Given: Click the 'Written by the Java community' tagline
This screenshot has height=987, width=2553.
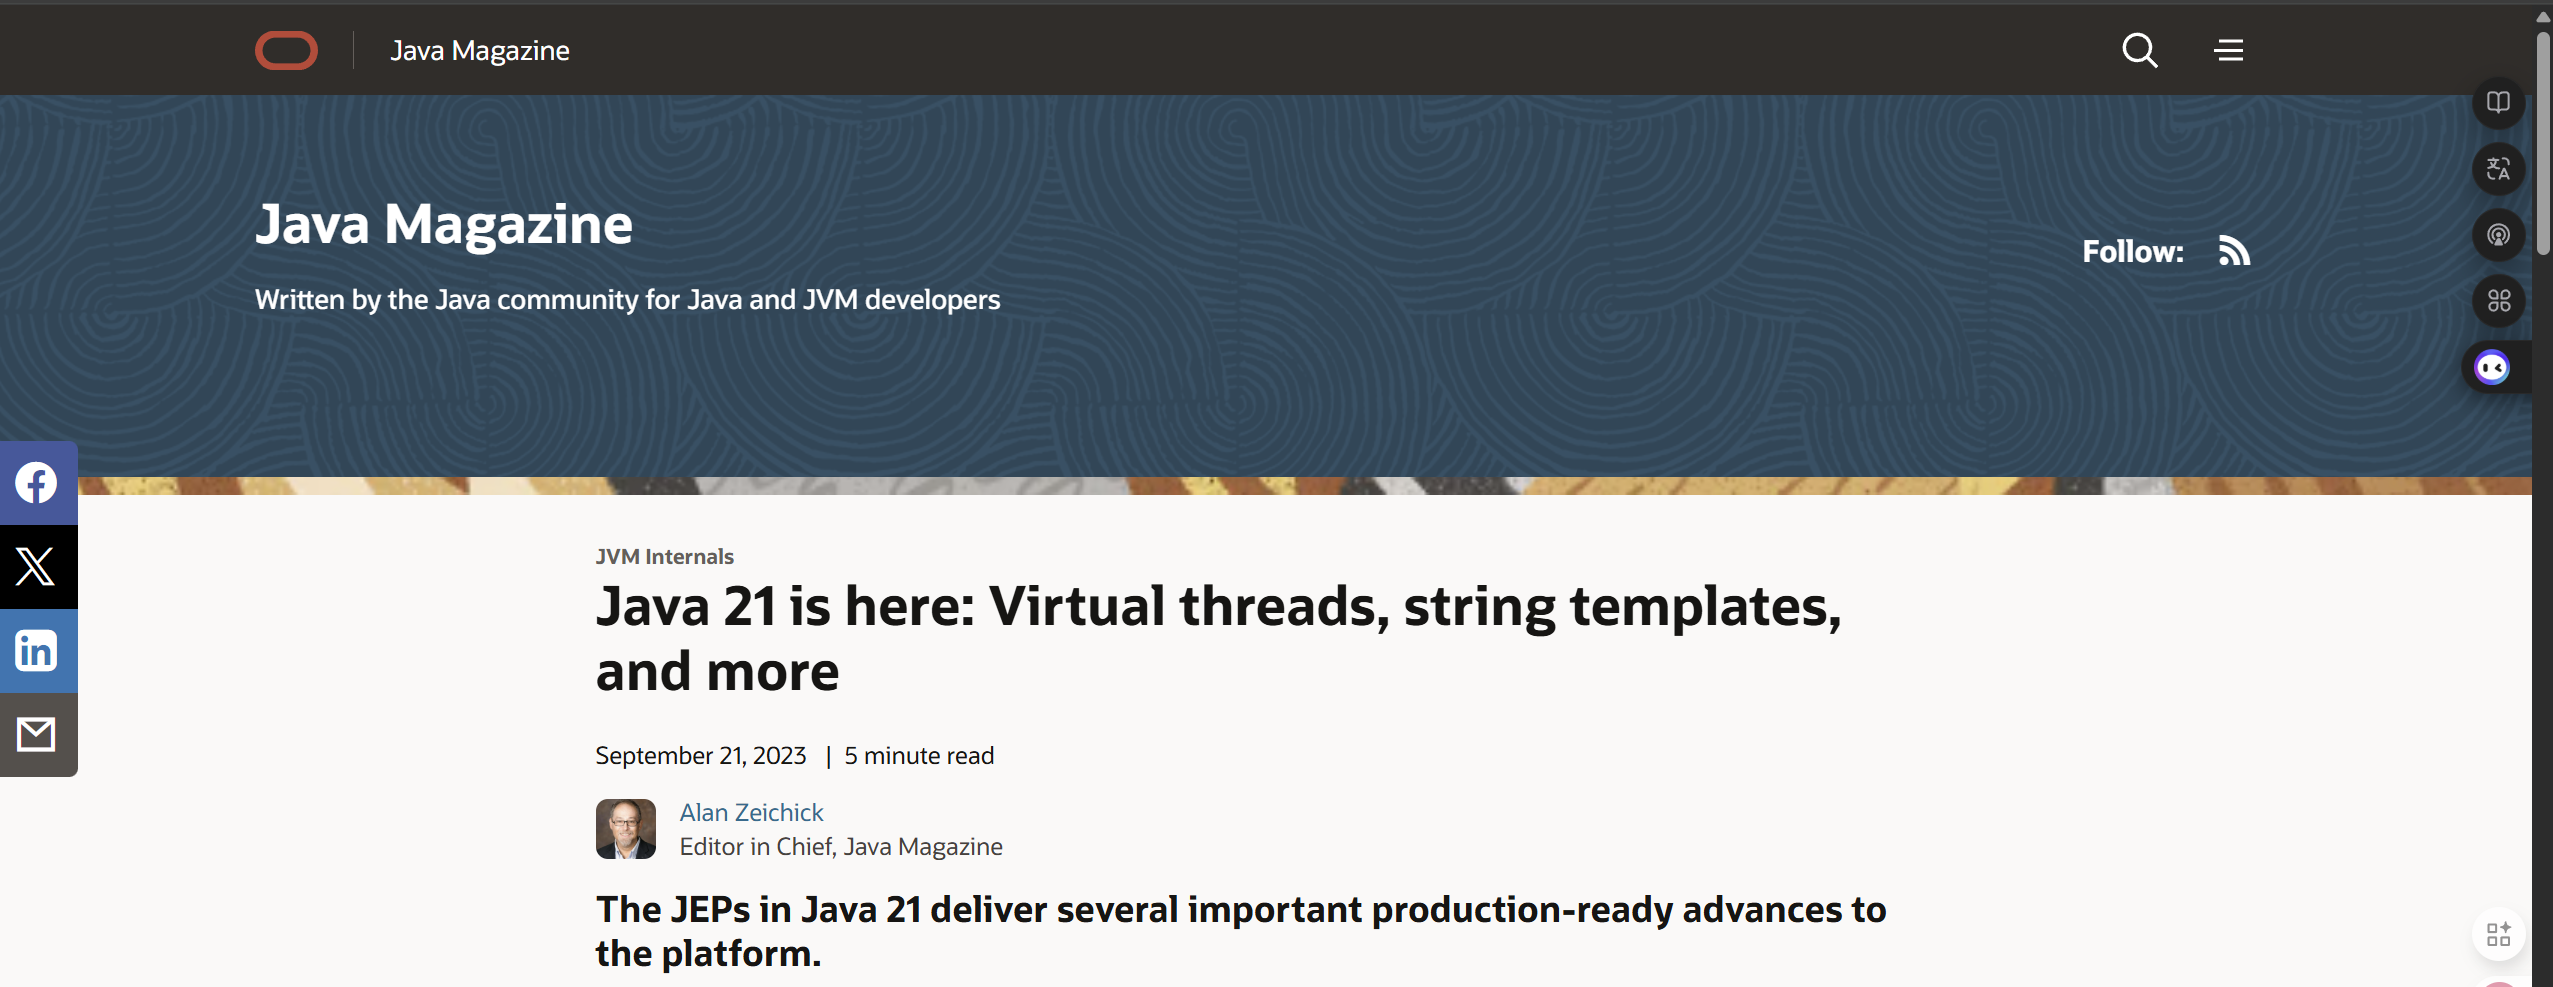Looking at the screenshot, I should 627,300.
